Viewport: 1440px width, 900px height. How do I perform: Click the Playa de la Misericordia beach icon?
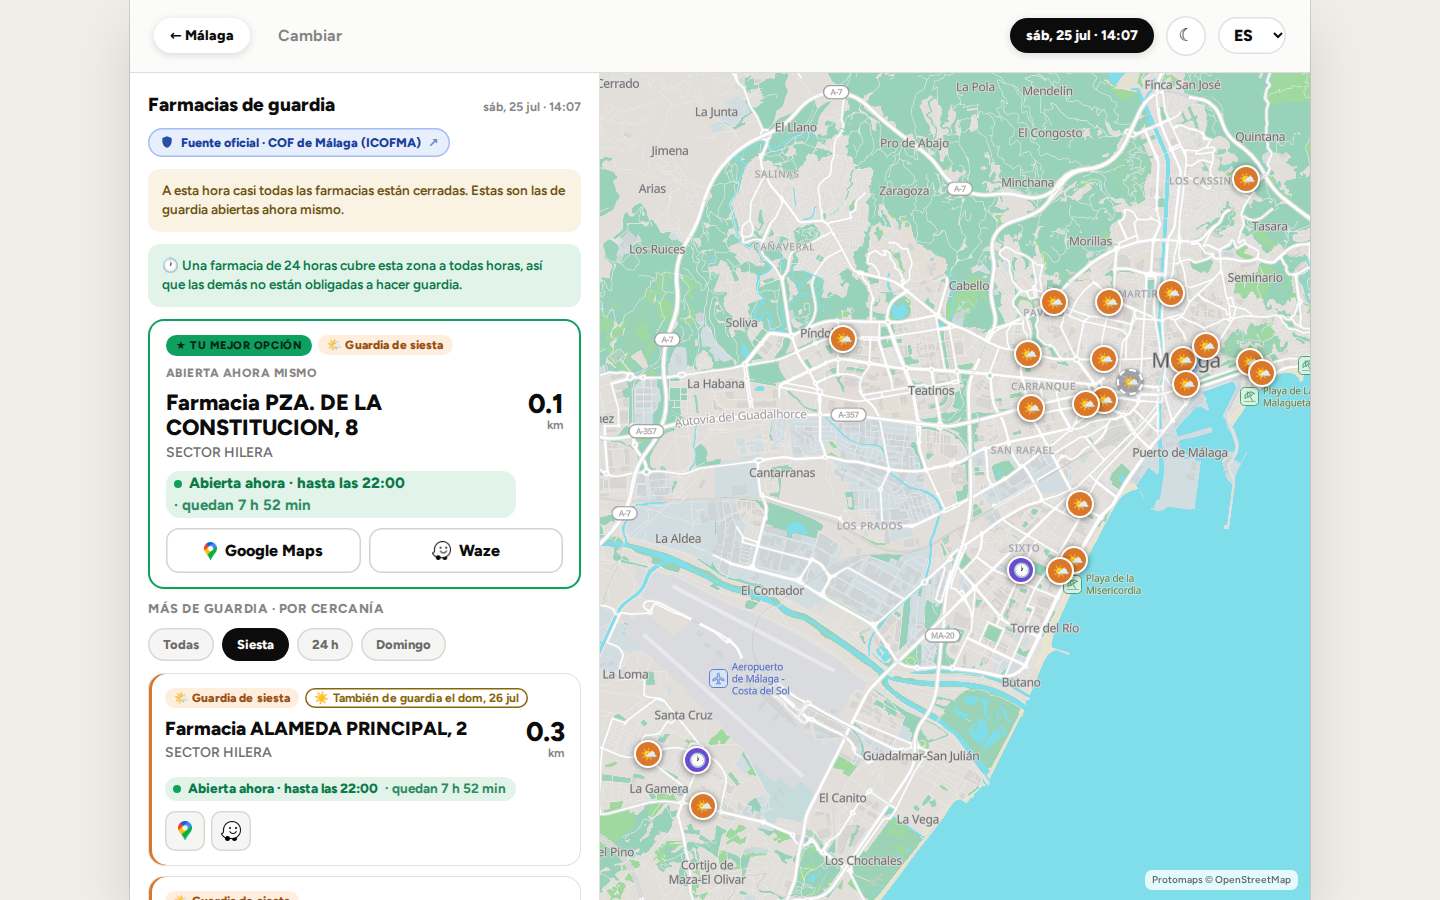(1072, 585)
